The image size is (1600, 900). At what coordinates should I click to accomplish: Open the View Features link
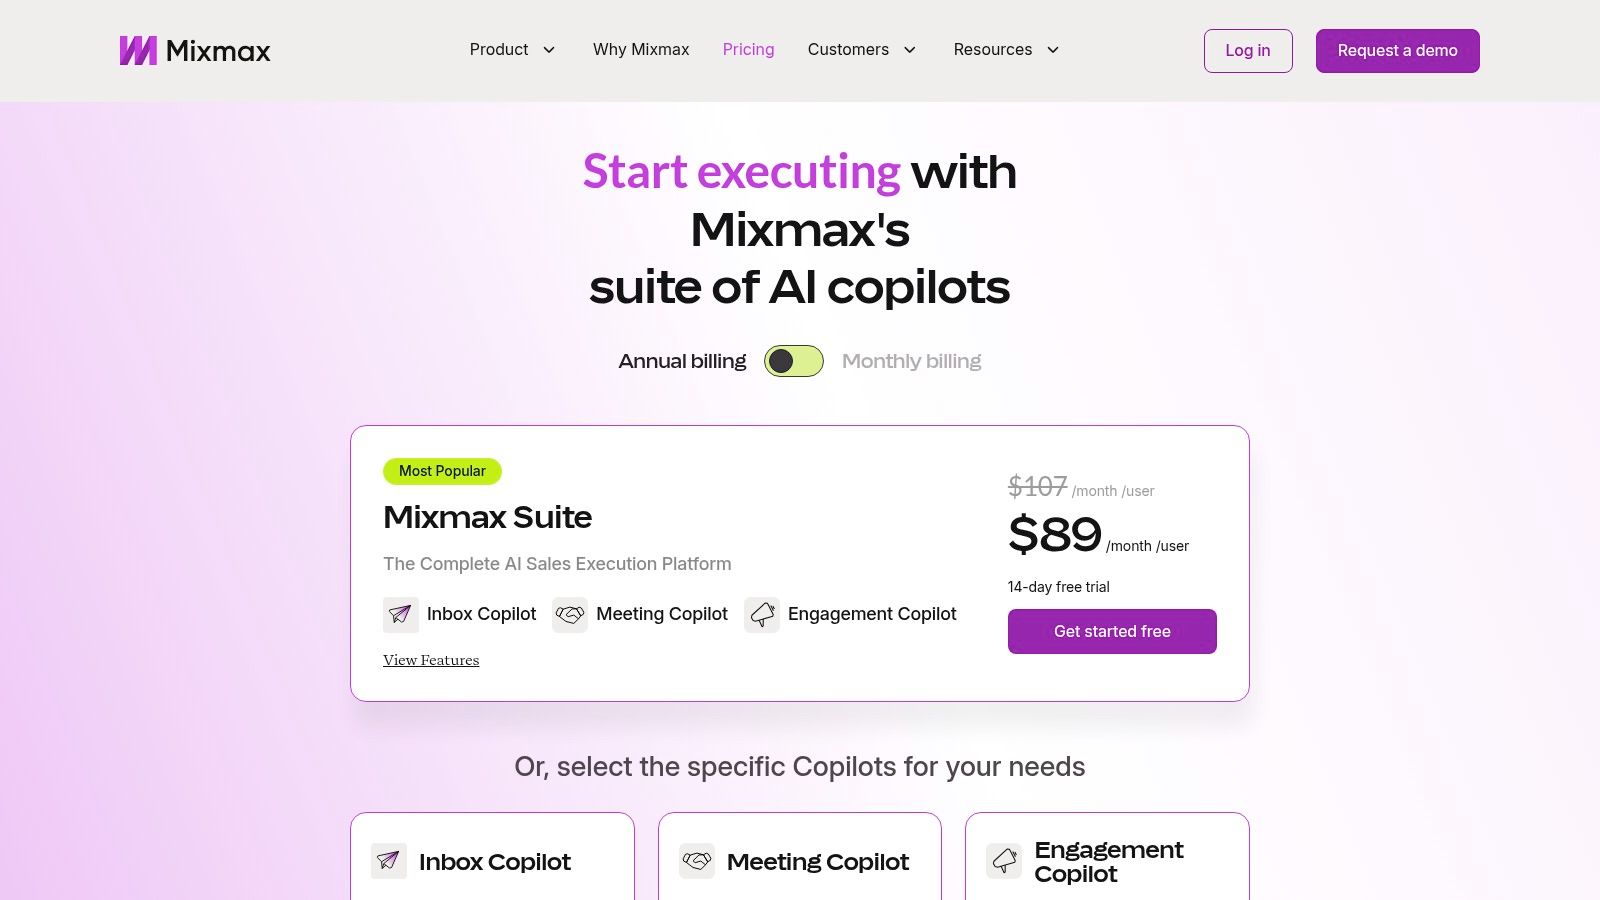click(x=431, y=660)
